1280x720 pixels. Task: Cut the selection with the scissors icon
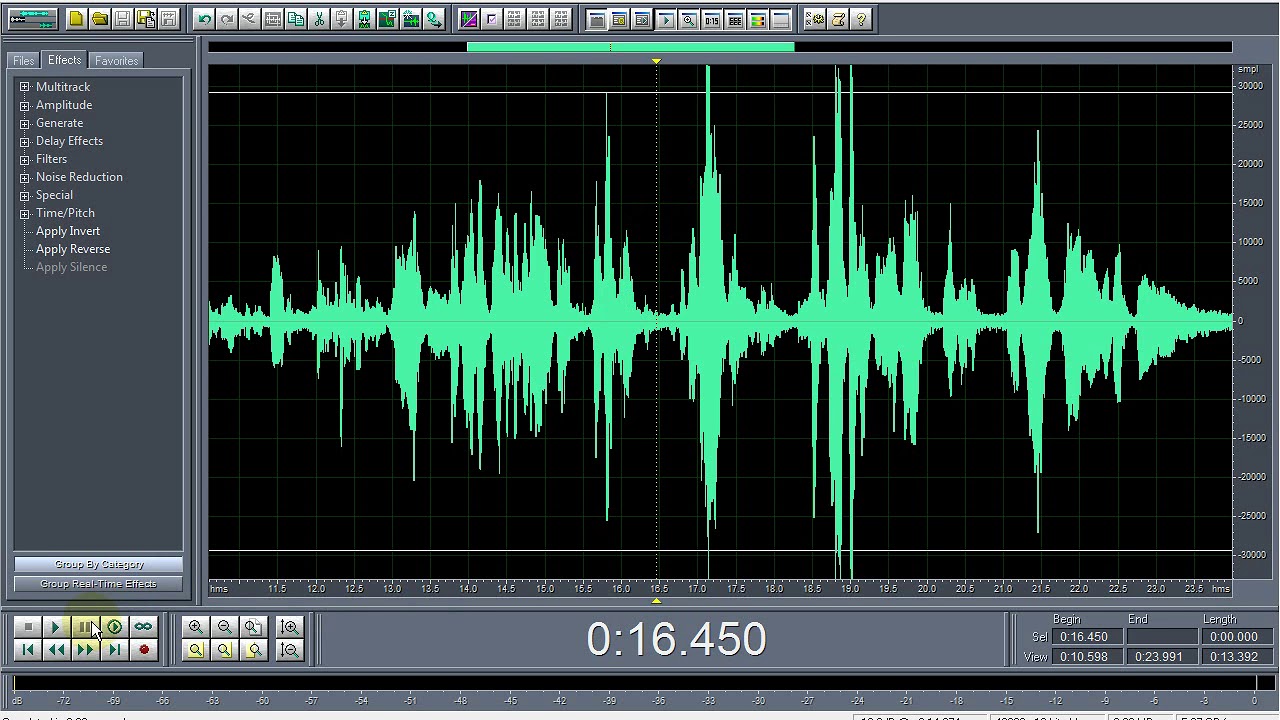pos(319,19)
